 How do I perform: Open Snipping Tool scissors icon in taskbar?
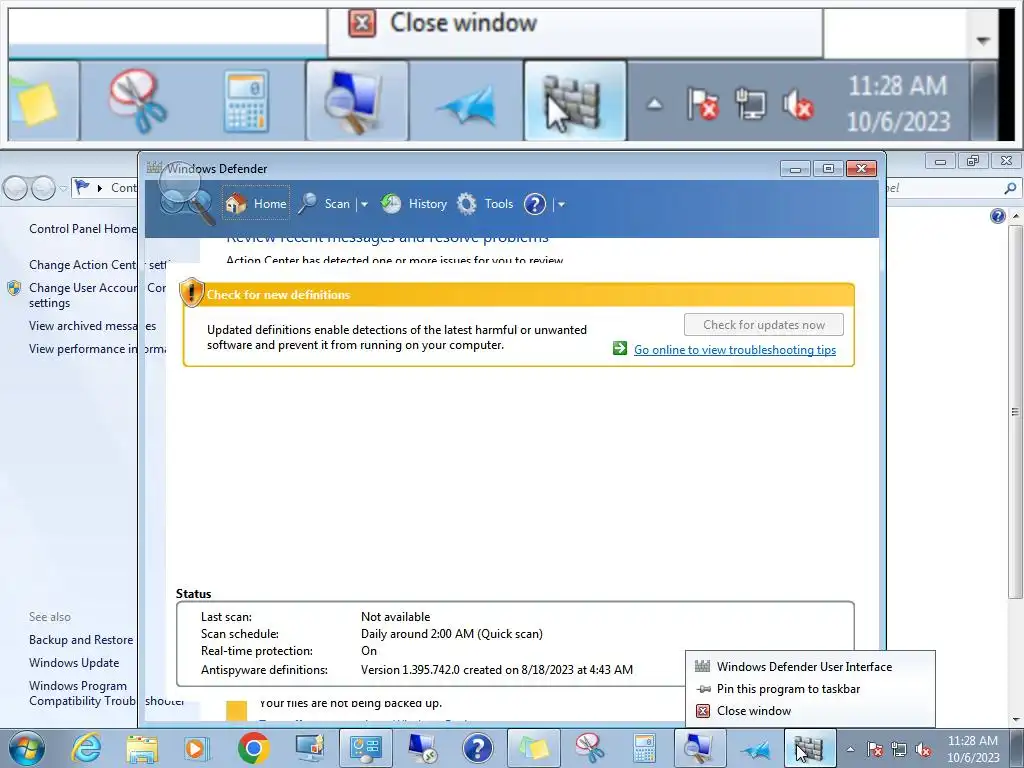[x=590, y=748]
